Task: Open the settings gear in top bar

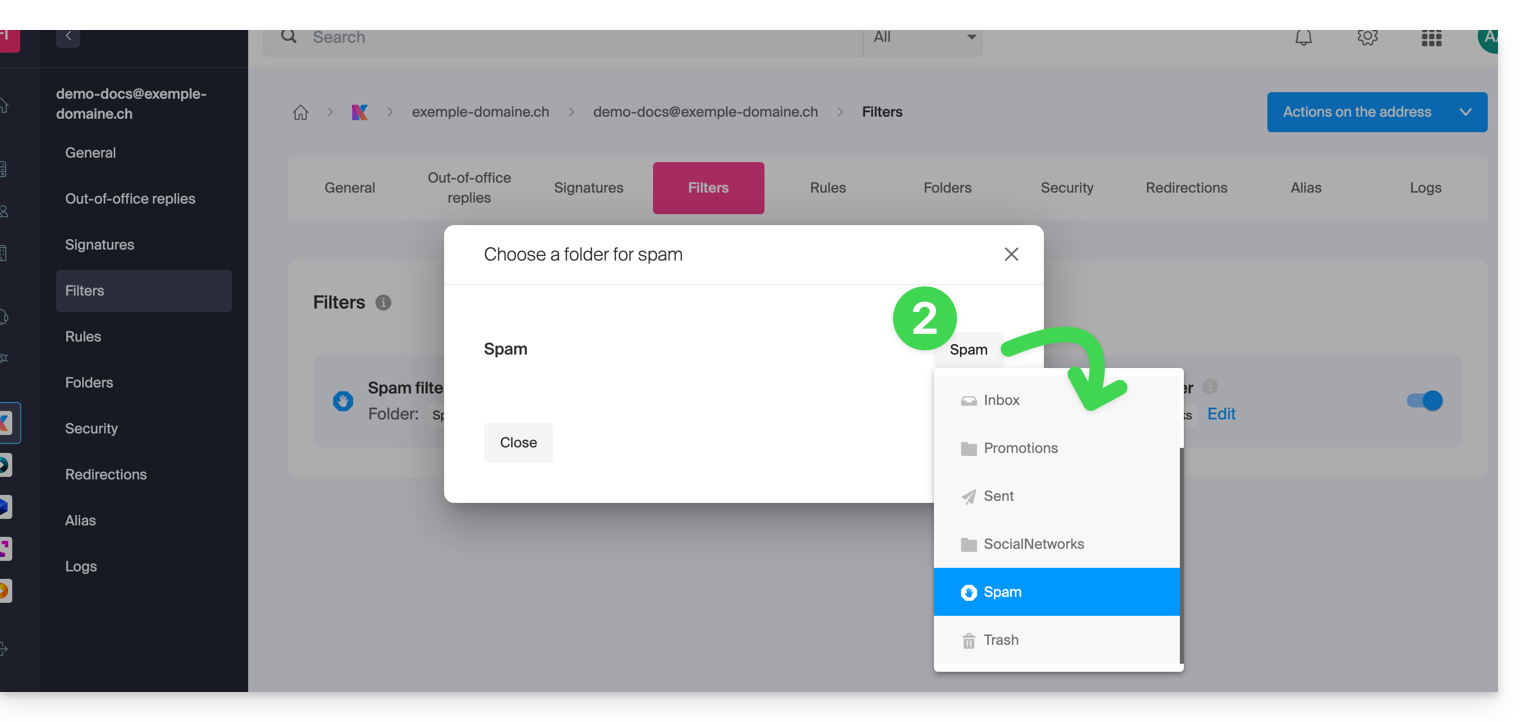Action: (x=1368, y=38)
